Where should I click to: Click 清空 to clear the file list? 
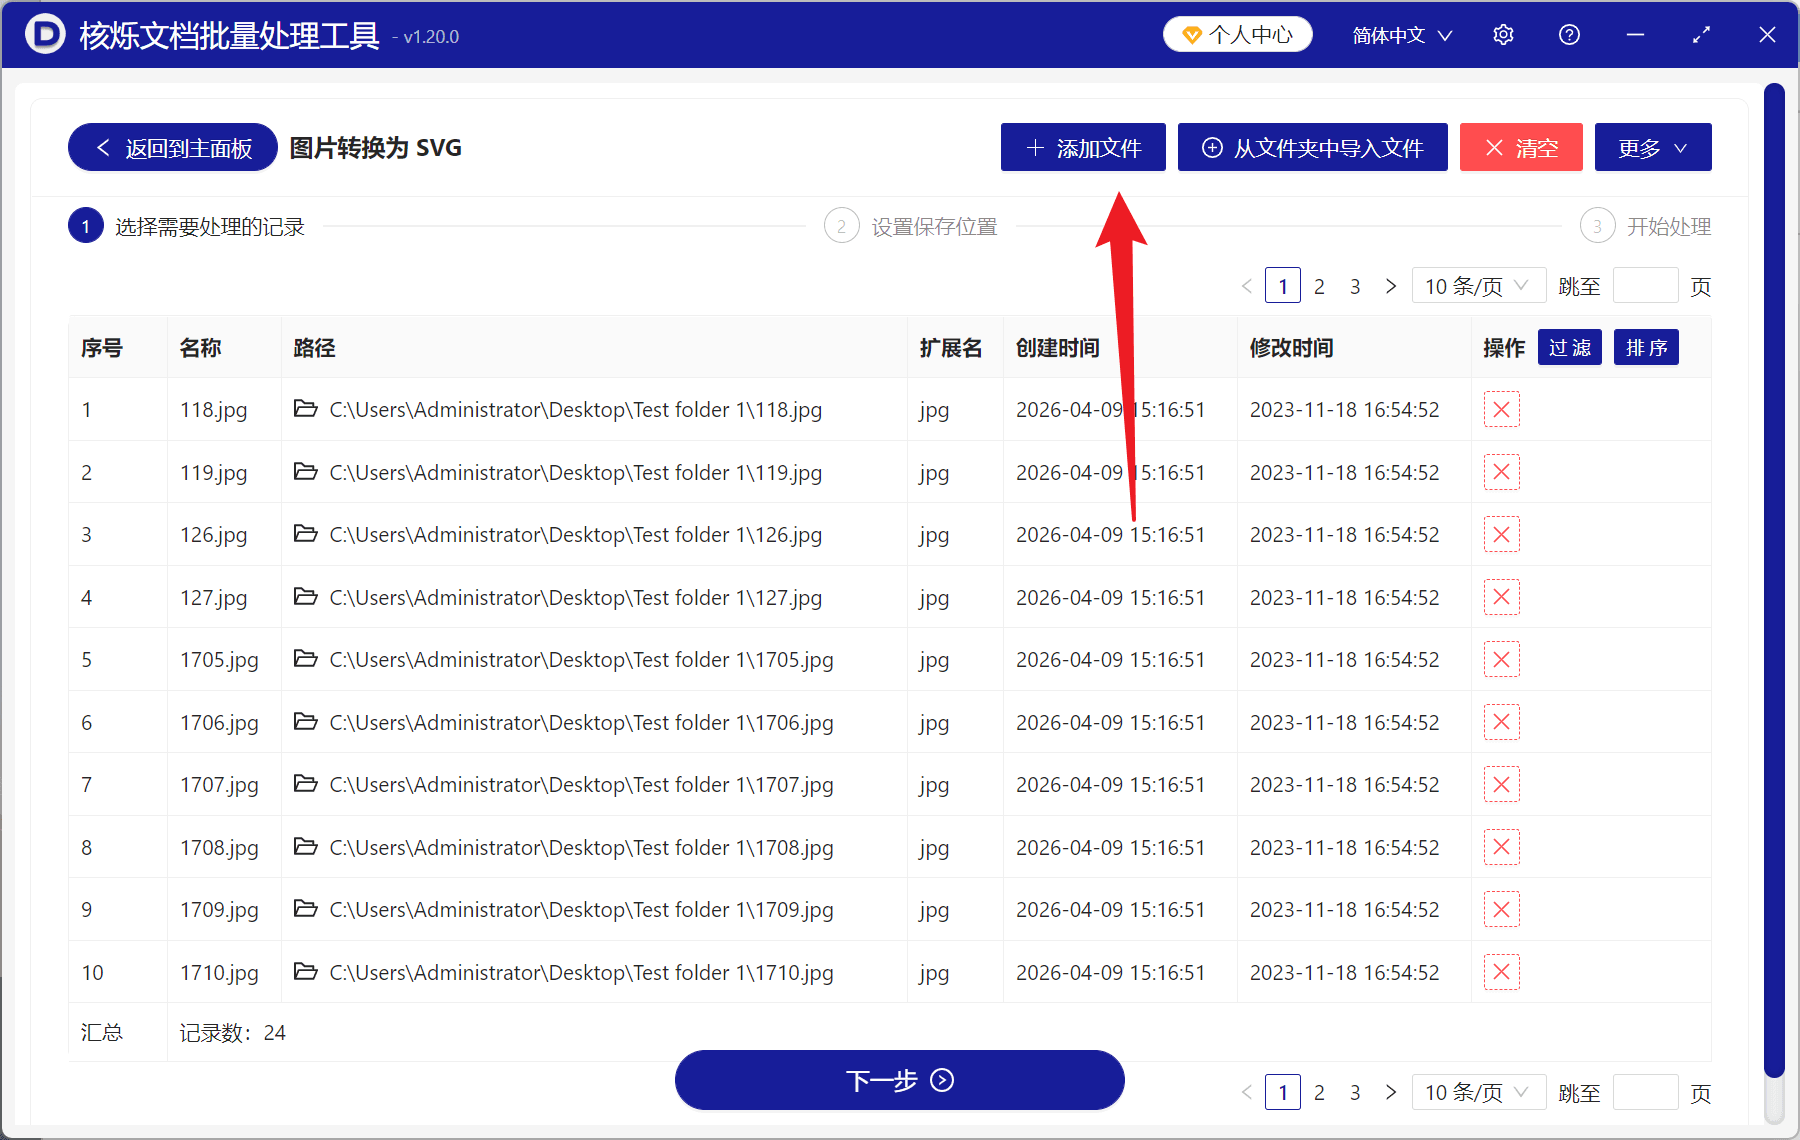point(1520,147)
